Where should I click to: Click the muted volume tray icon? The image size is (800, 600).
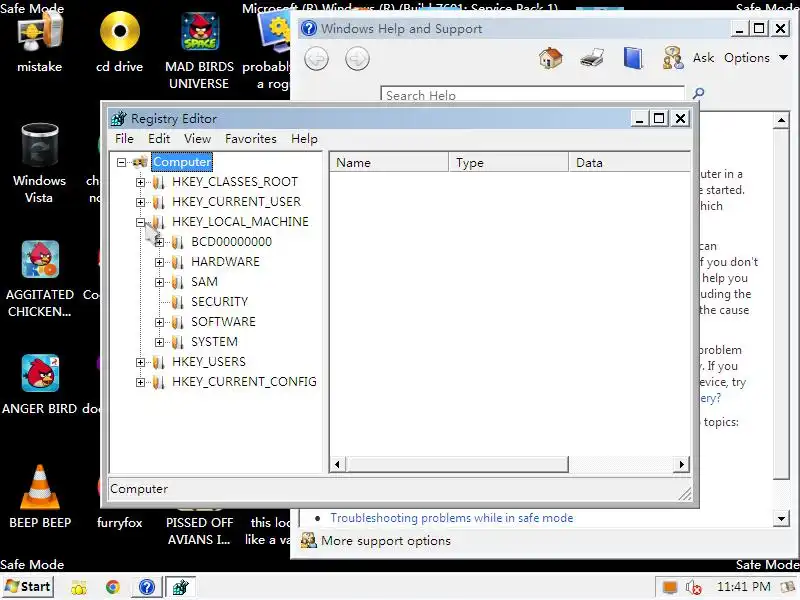(693, 587)
